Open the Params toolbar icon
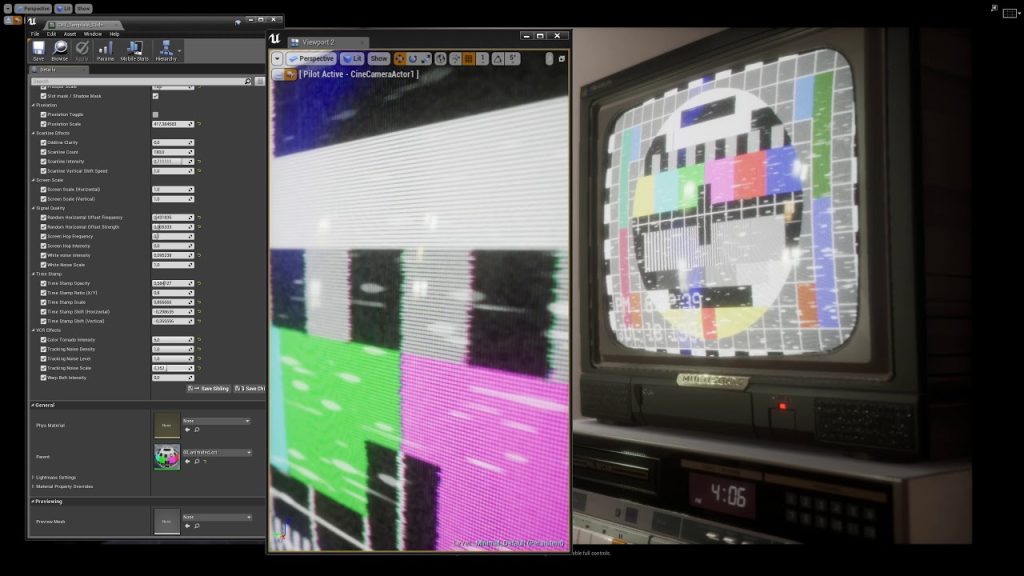 click(105, 50)
